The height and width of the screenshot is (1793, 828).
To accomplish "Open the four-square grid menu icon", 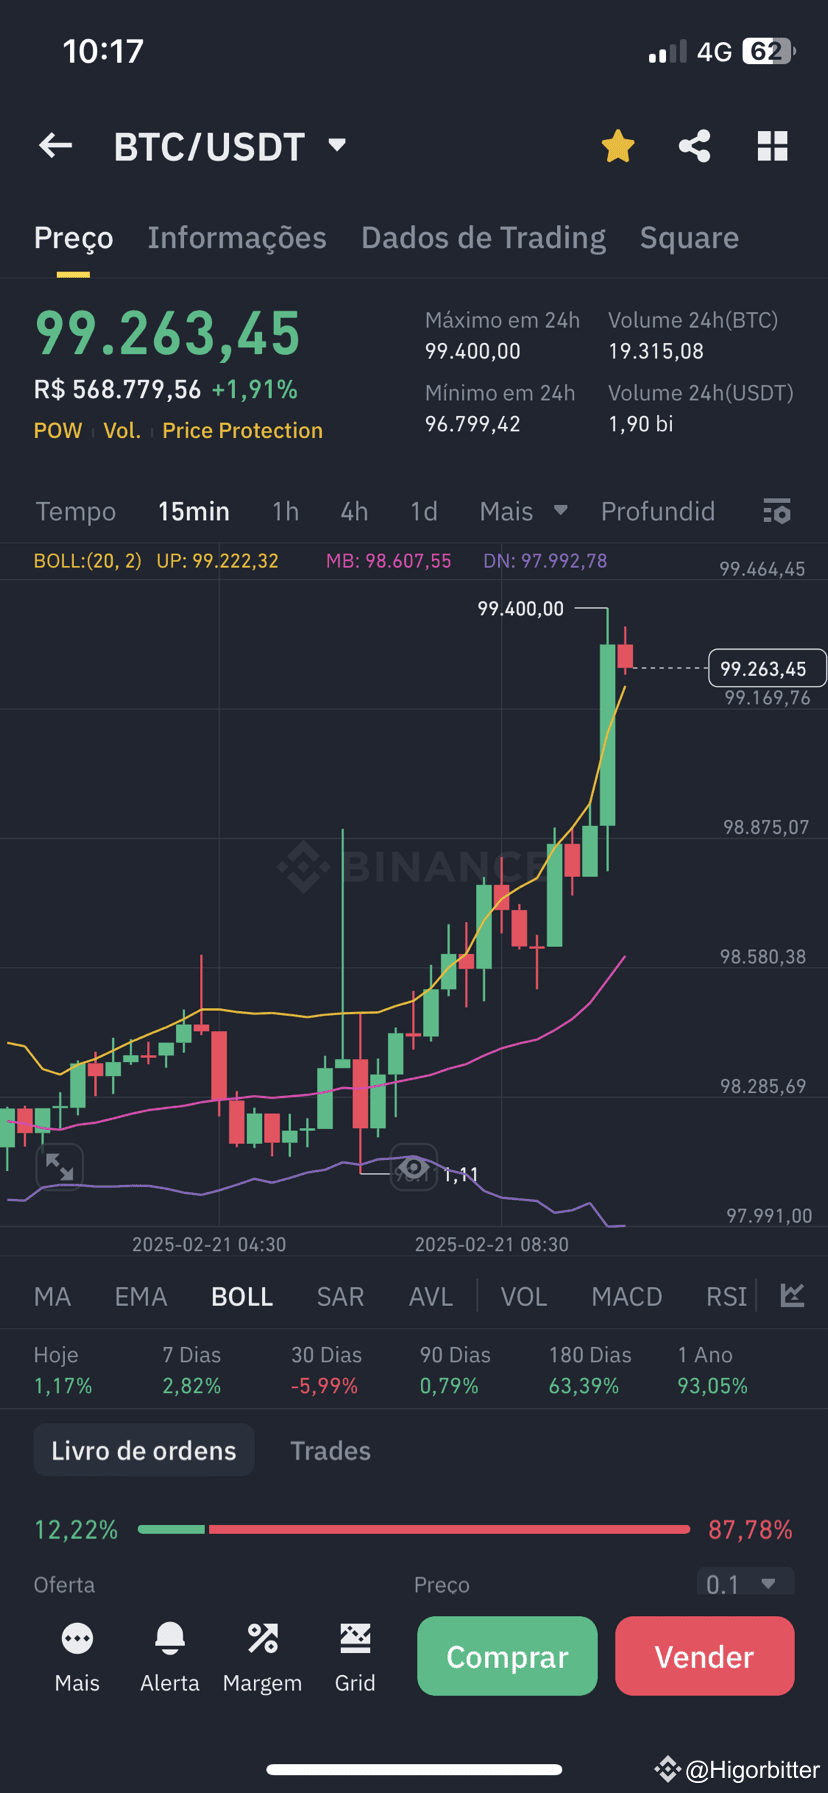I will click(772, 146).
